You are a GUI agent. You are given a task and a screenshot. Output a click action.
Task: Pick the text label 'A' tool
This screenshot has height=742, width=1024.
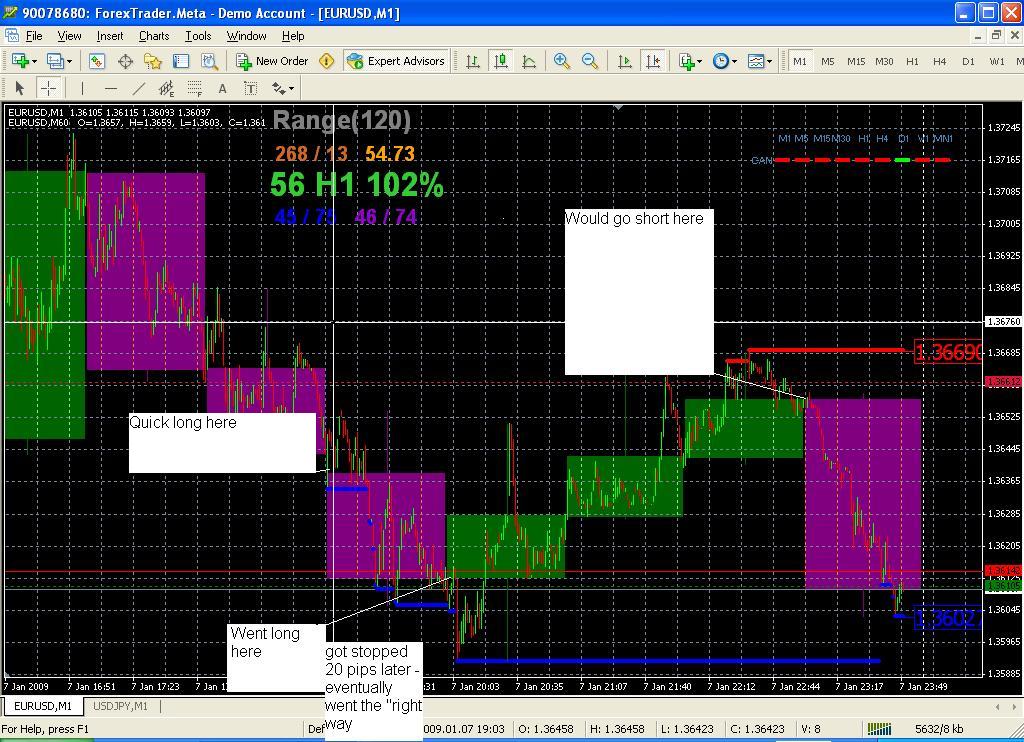tap(222, 88)
